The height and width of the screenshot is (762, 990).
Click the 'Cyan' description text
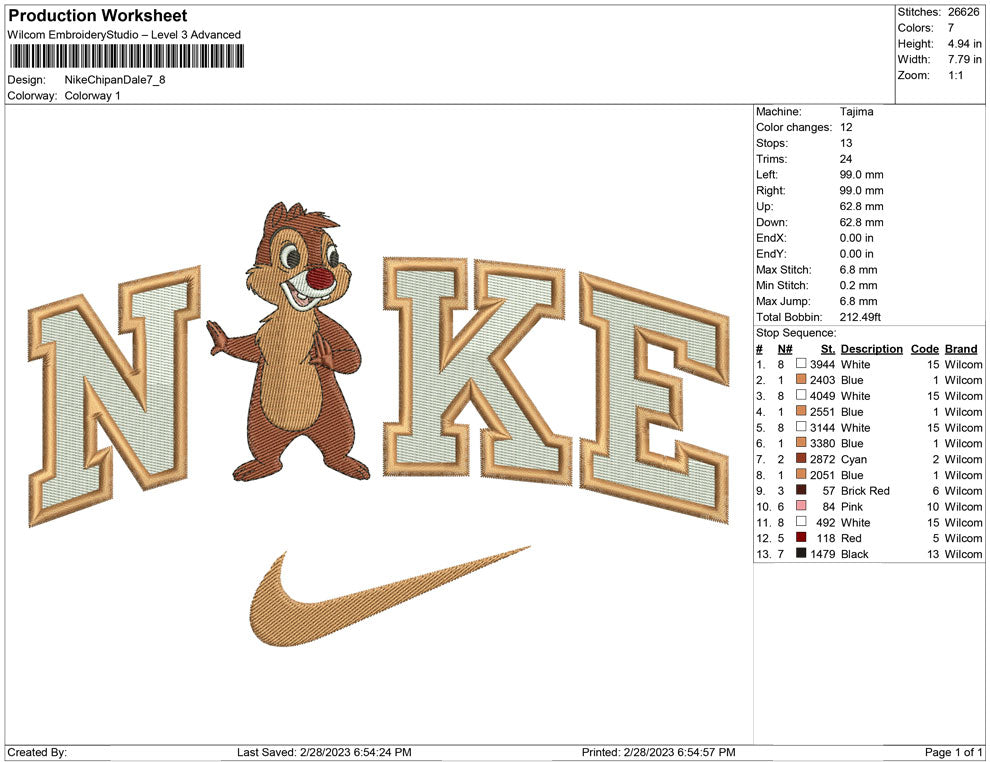pyautogui.click(x=854, y=459)
